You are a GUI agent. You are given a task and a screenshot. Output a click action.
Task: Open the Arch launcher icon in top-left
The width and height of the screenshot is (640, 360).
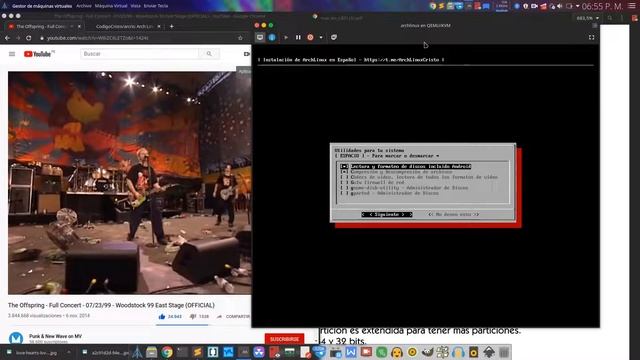point(5,6)
